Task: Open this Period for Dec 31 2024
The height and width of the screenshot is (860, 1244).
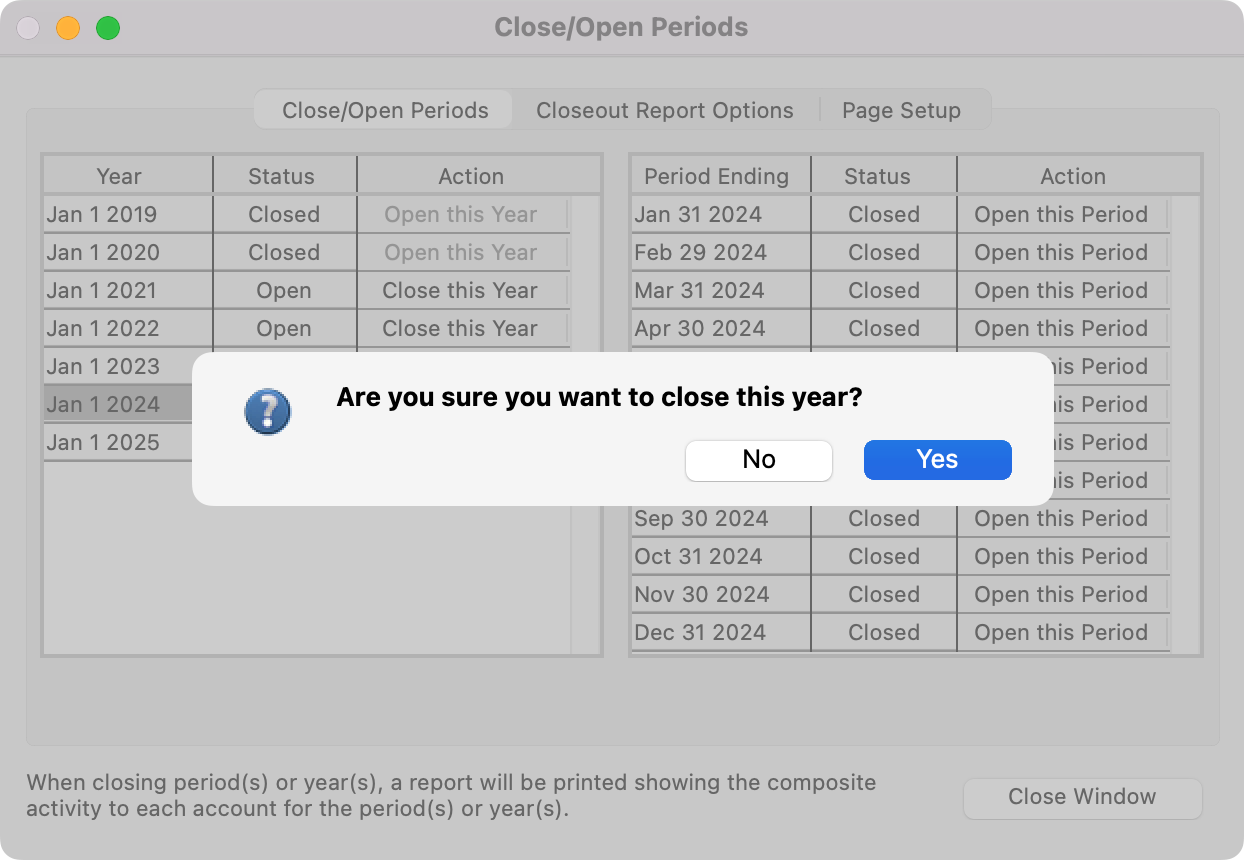Action: tap(1061, 633)
